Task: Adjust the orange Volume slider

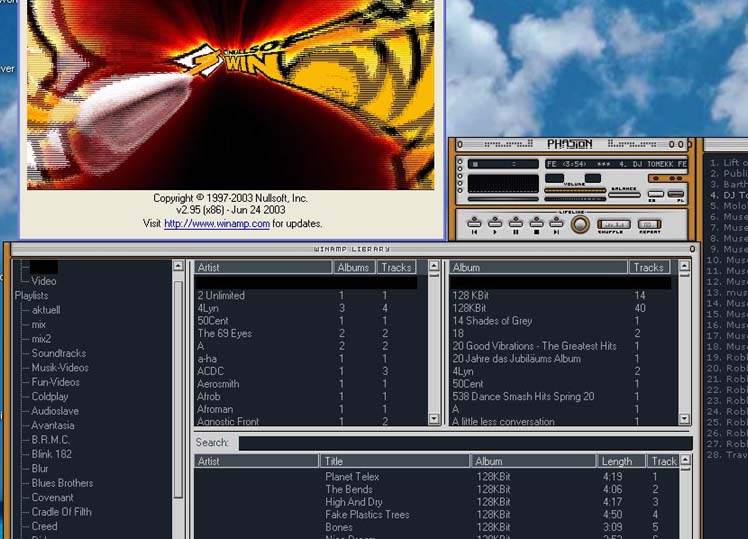Action: (575, 190)
